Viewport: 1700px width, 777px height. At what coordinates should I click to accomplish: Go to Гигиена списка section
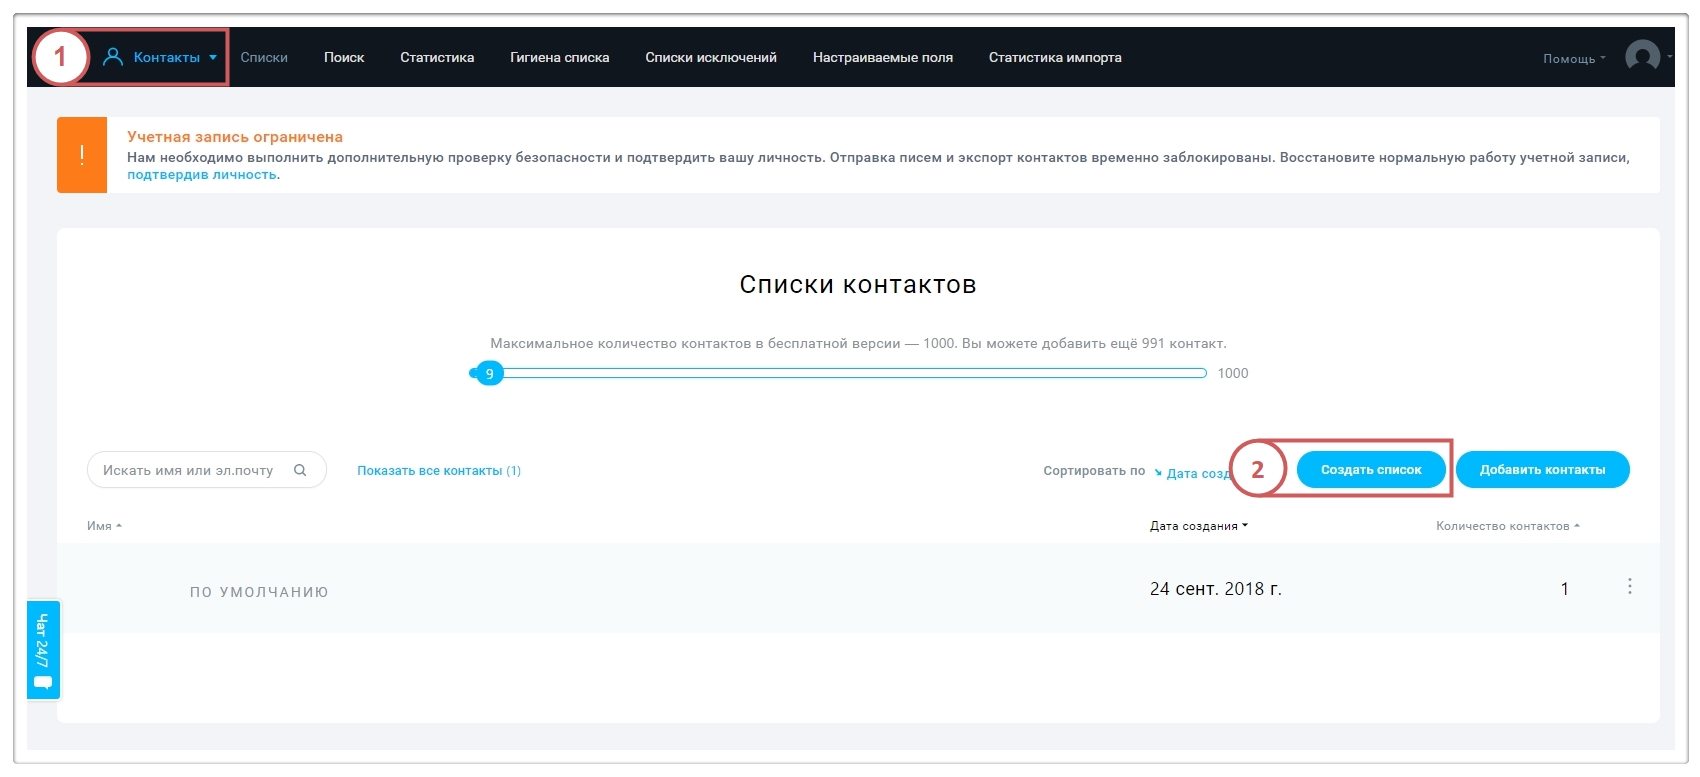559,58
